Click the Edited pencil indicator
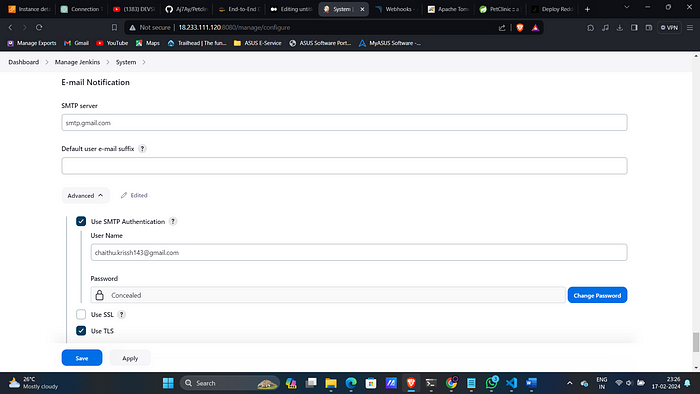This screenshot has height=394, width=700. (134, 195)
